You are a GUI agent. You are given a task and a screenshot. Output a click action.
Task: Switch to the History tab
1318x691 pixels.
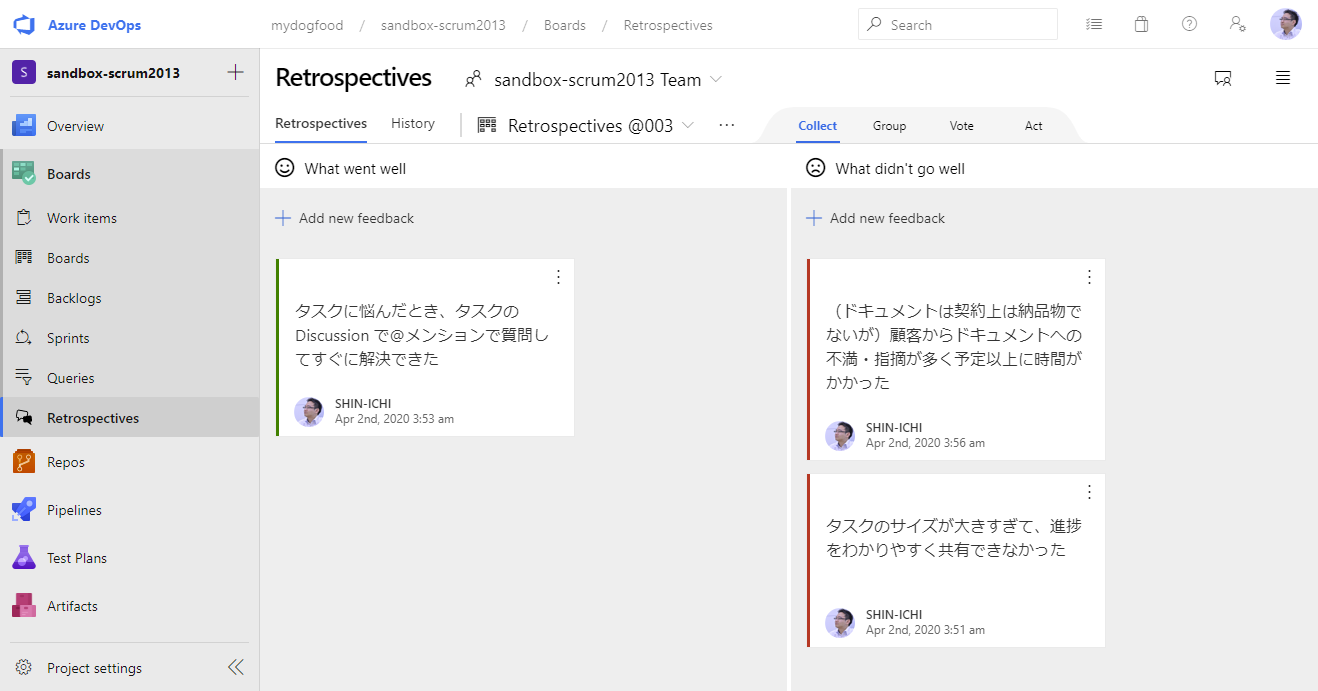pyautogui.click(x=412, y=123)
